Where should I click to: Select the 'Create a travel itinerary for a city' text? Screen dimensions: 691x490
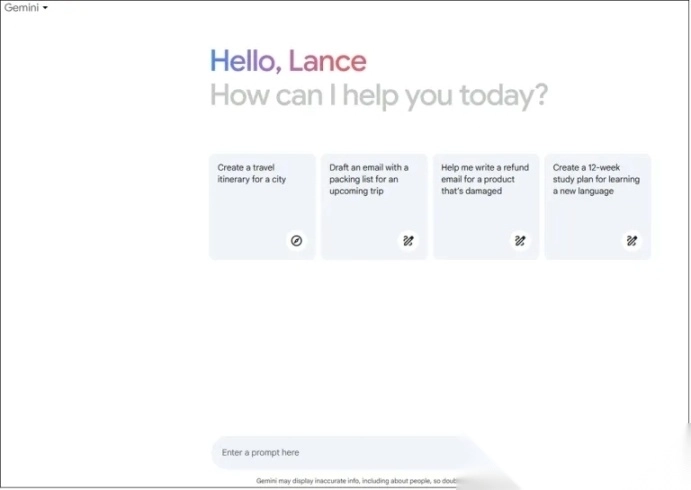click(251, 173)
